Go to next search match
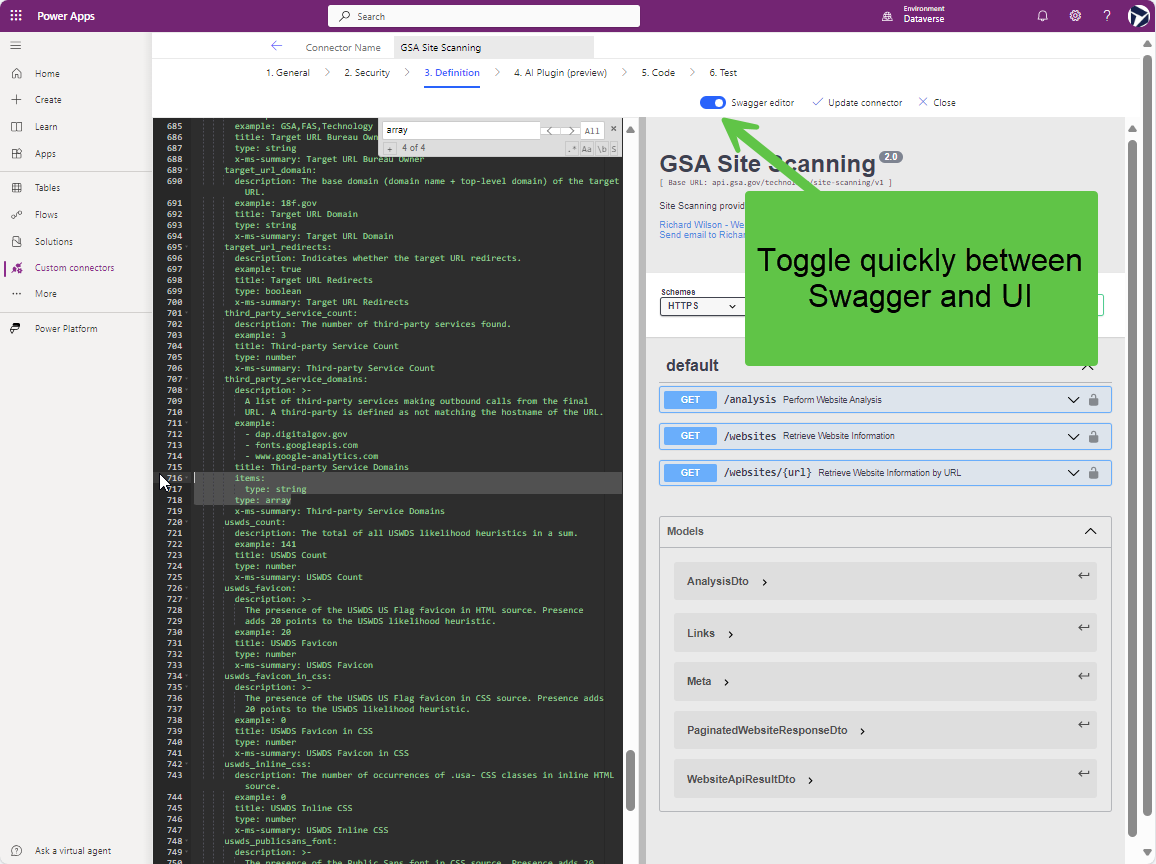Viewport: 1156px width, 864px height. tap(570, 130)
